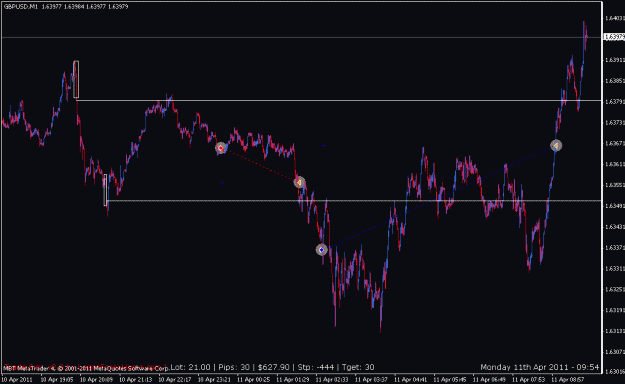Click the highlighted current price label 1.6397
The image size is (625, 384).
[x=614, y=37]
